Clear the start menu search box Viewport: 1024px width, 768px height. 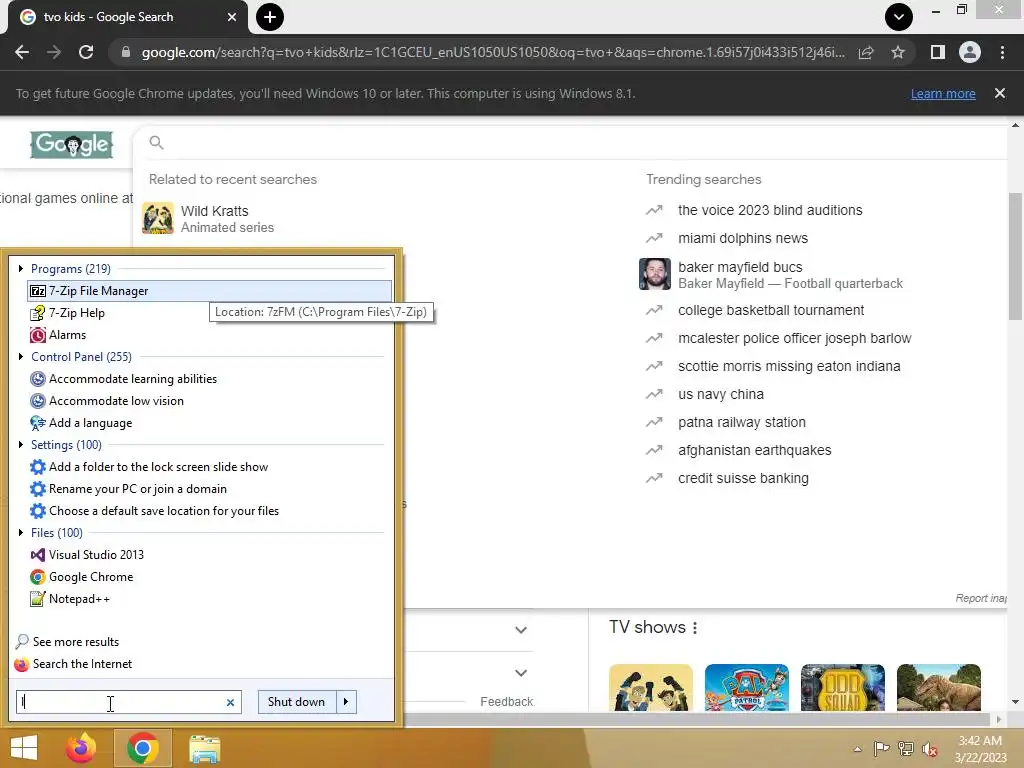click(x=230, y=703)
